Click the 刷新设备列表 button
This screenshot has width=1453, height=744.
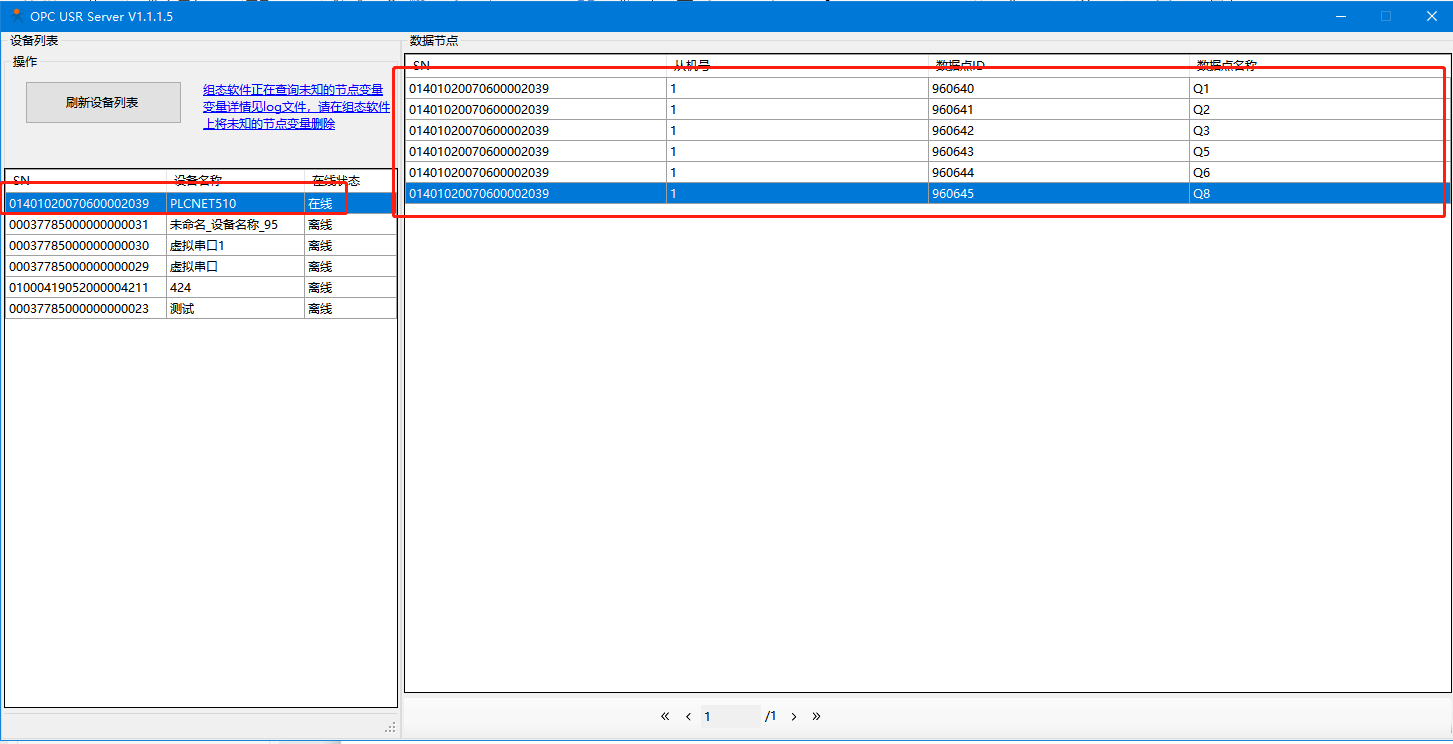point(103,103)
